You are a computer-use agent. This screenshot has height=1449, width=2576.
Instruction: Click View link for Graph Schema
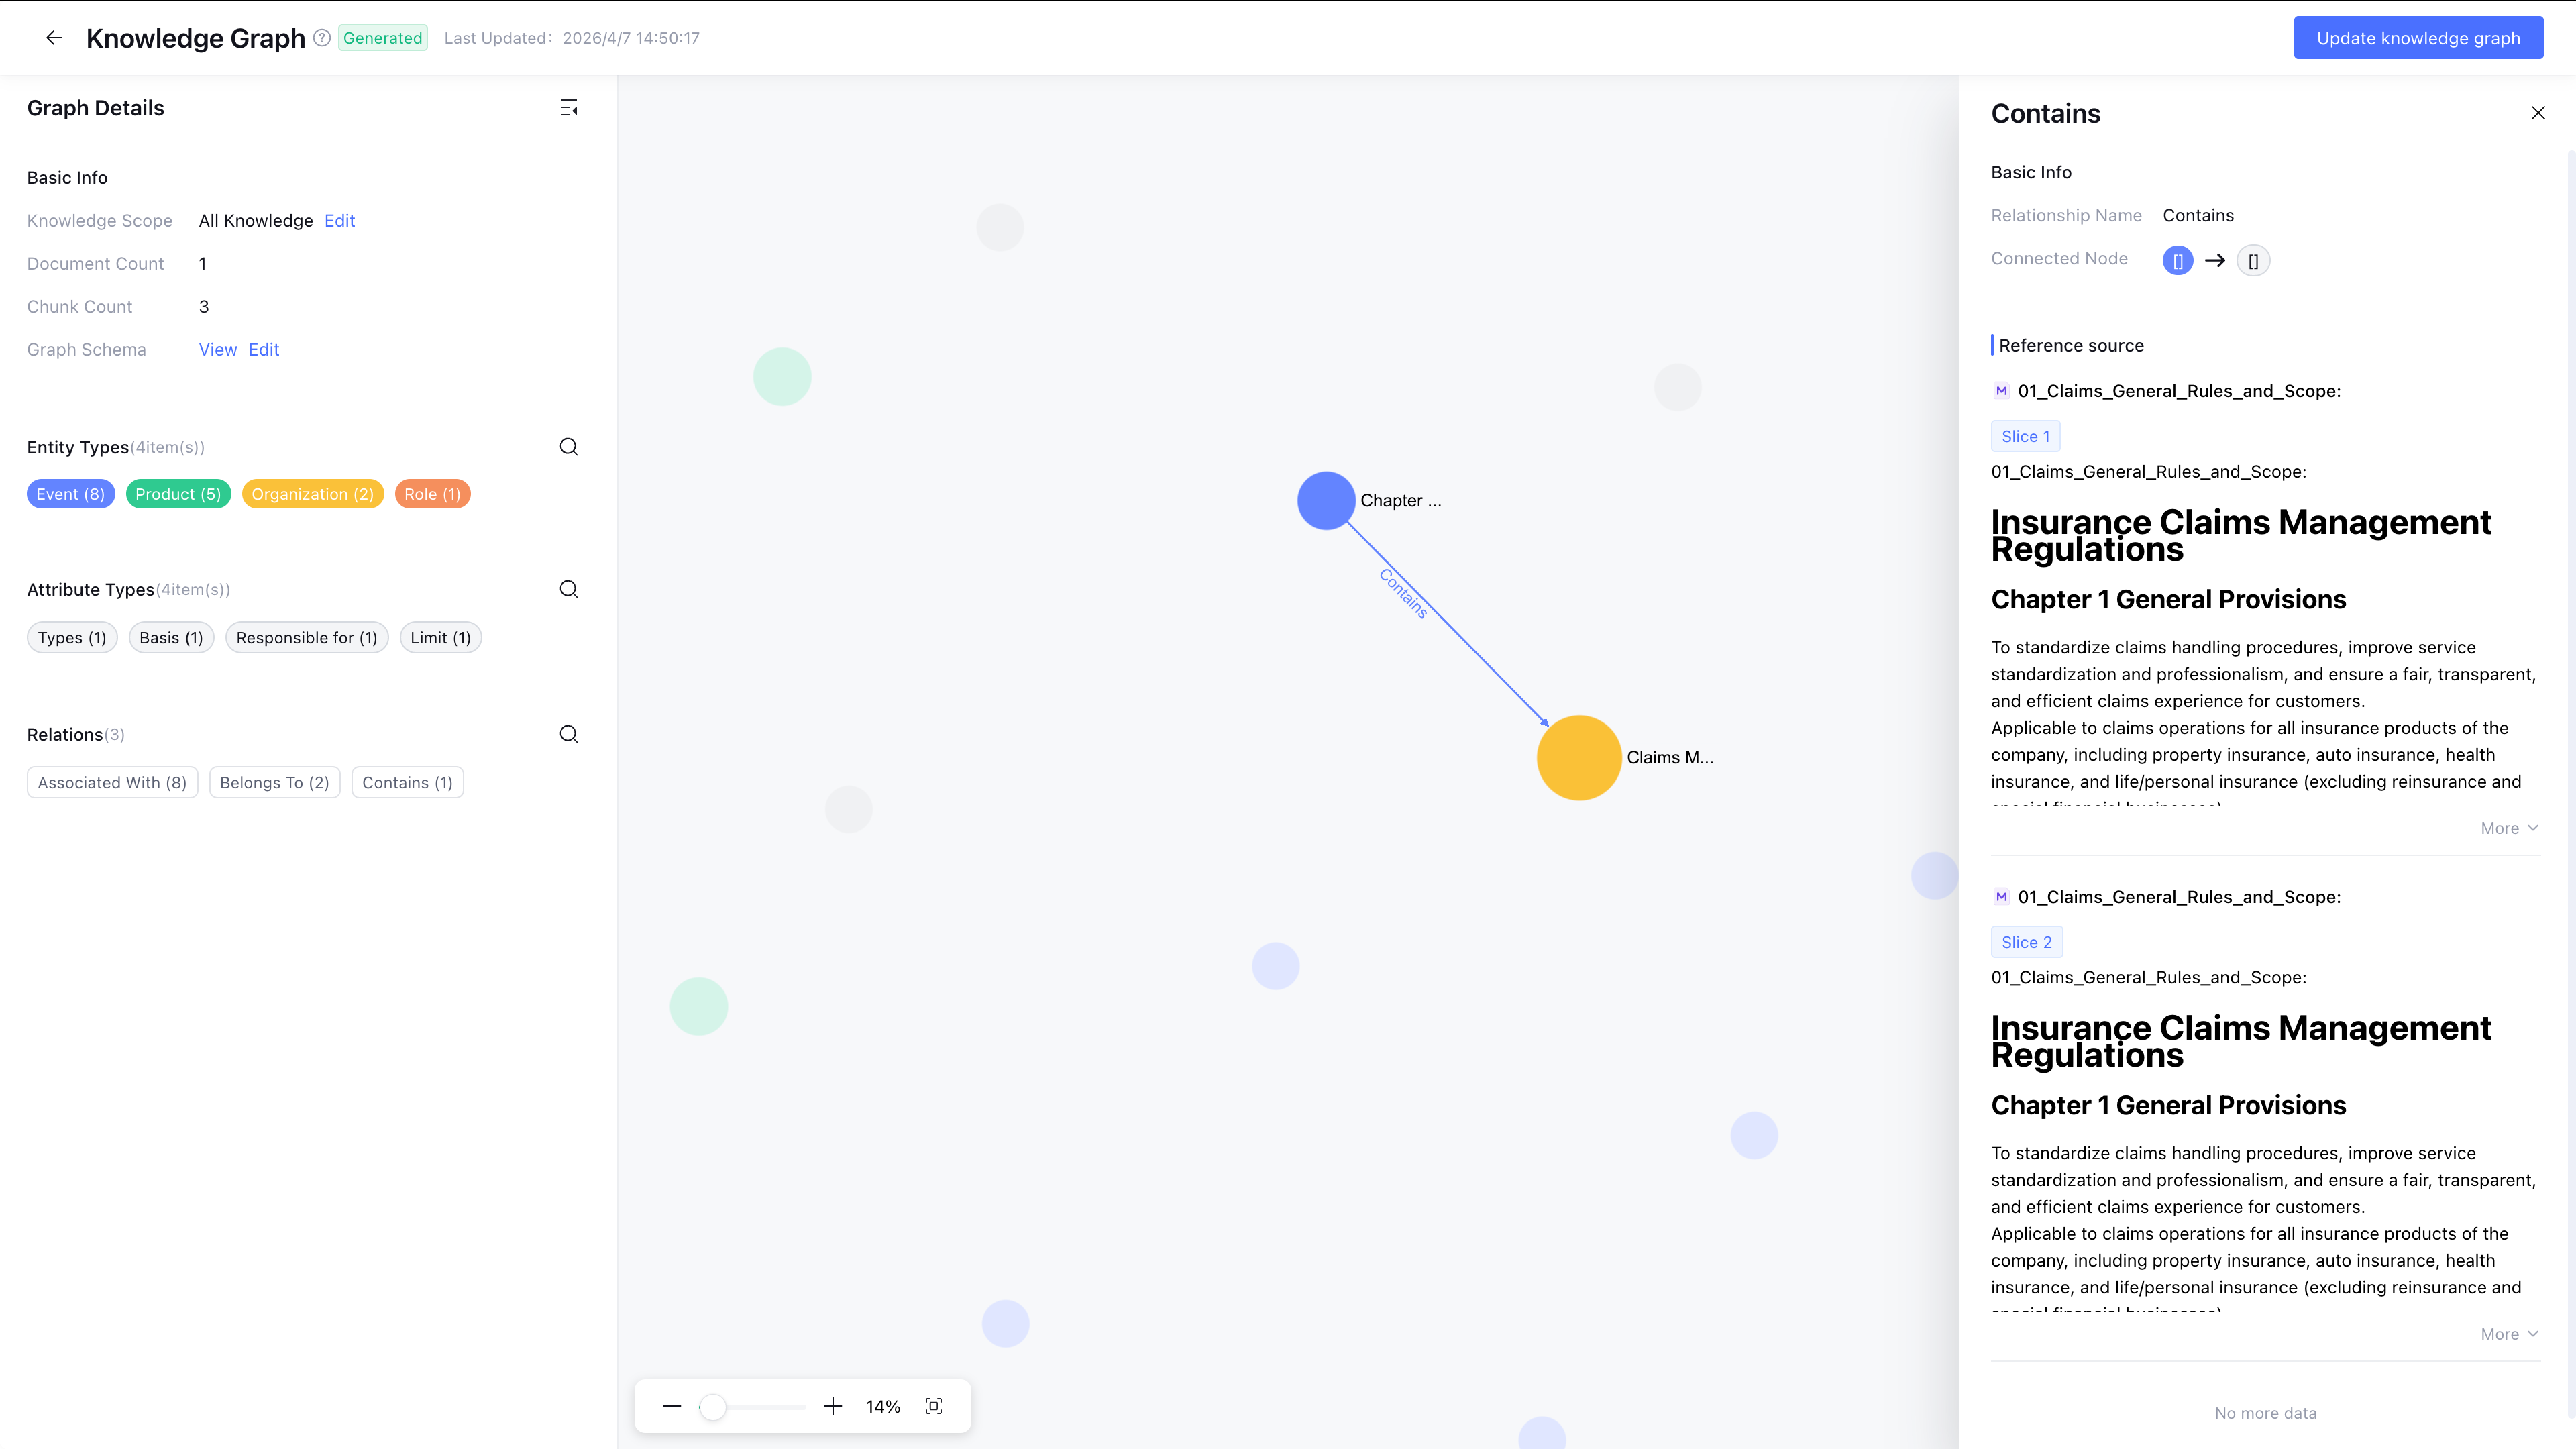tap(217, 349)
